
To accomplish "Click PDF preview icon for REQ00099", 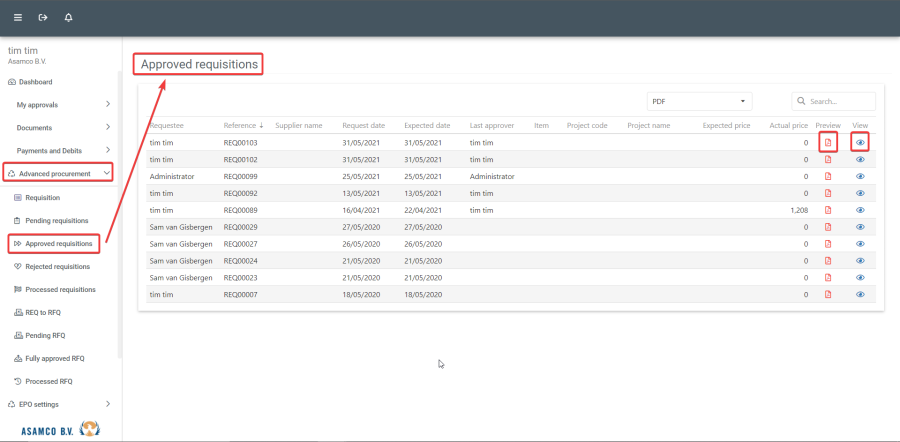I will [827, 176].
